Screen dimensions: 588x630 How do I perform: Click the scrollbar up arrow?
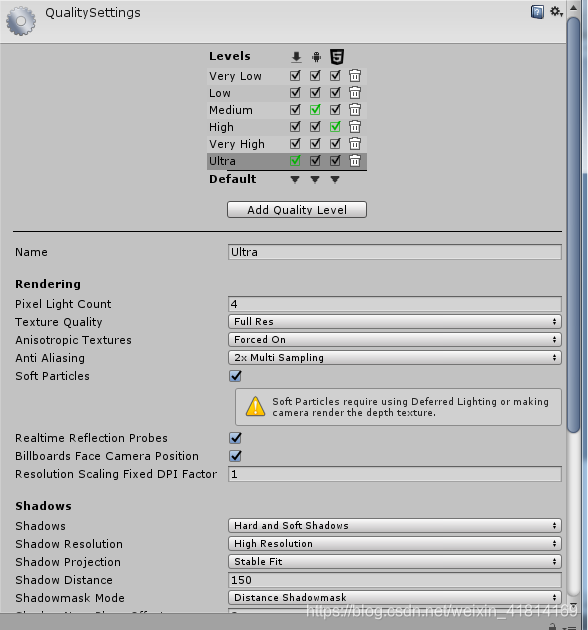tap(574, 8)
